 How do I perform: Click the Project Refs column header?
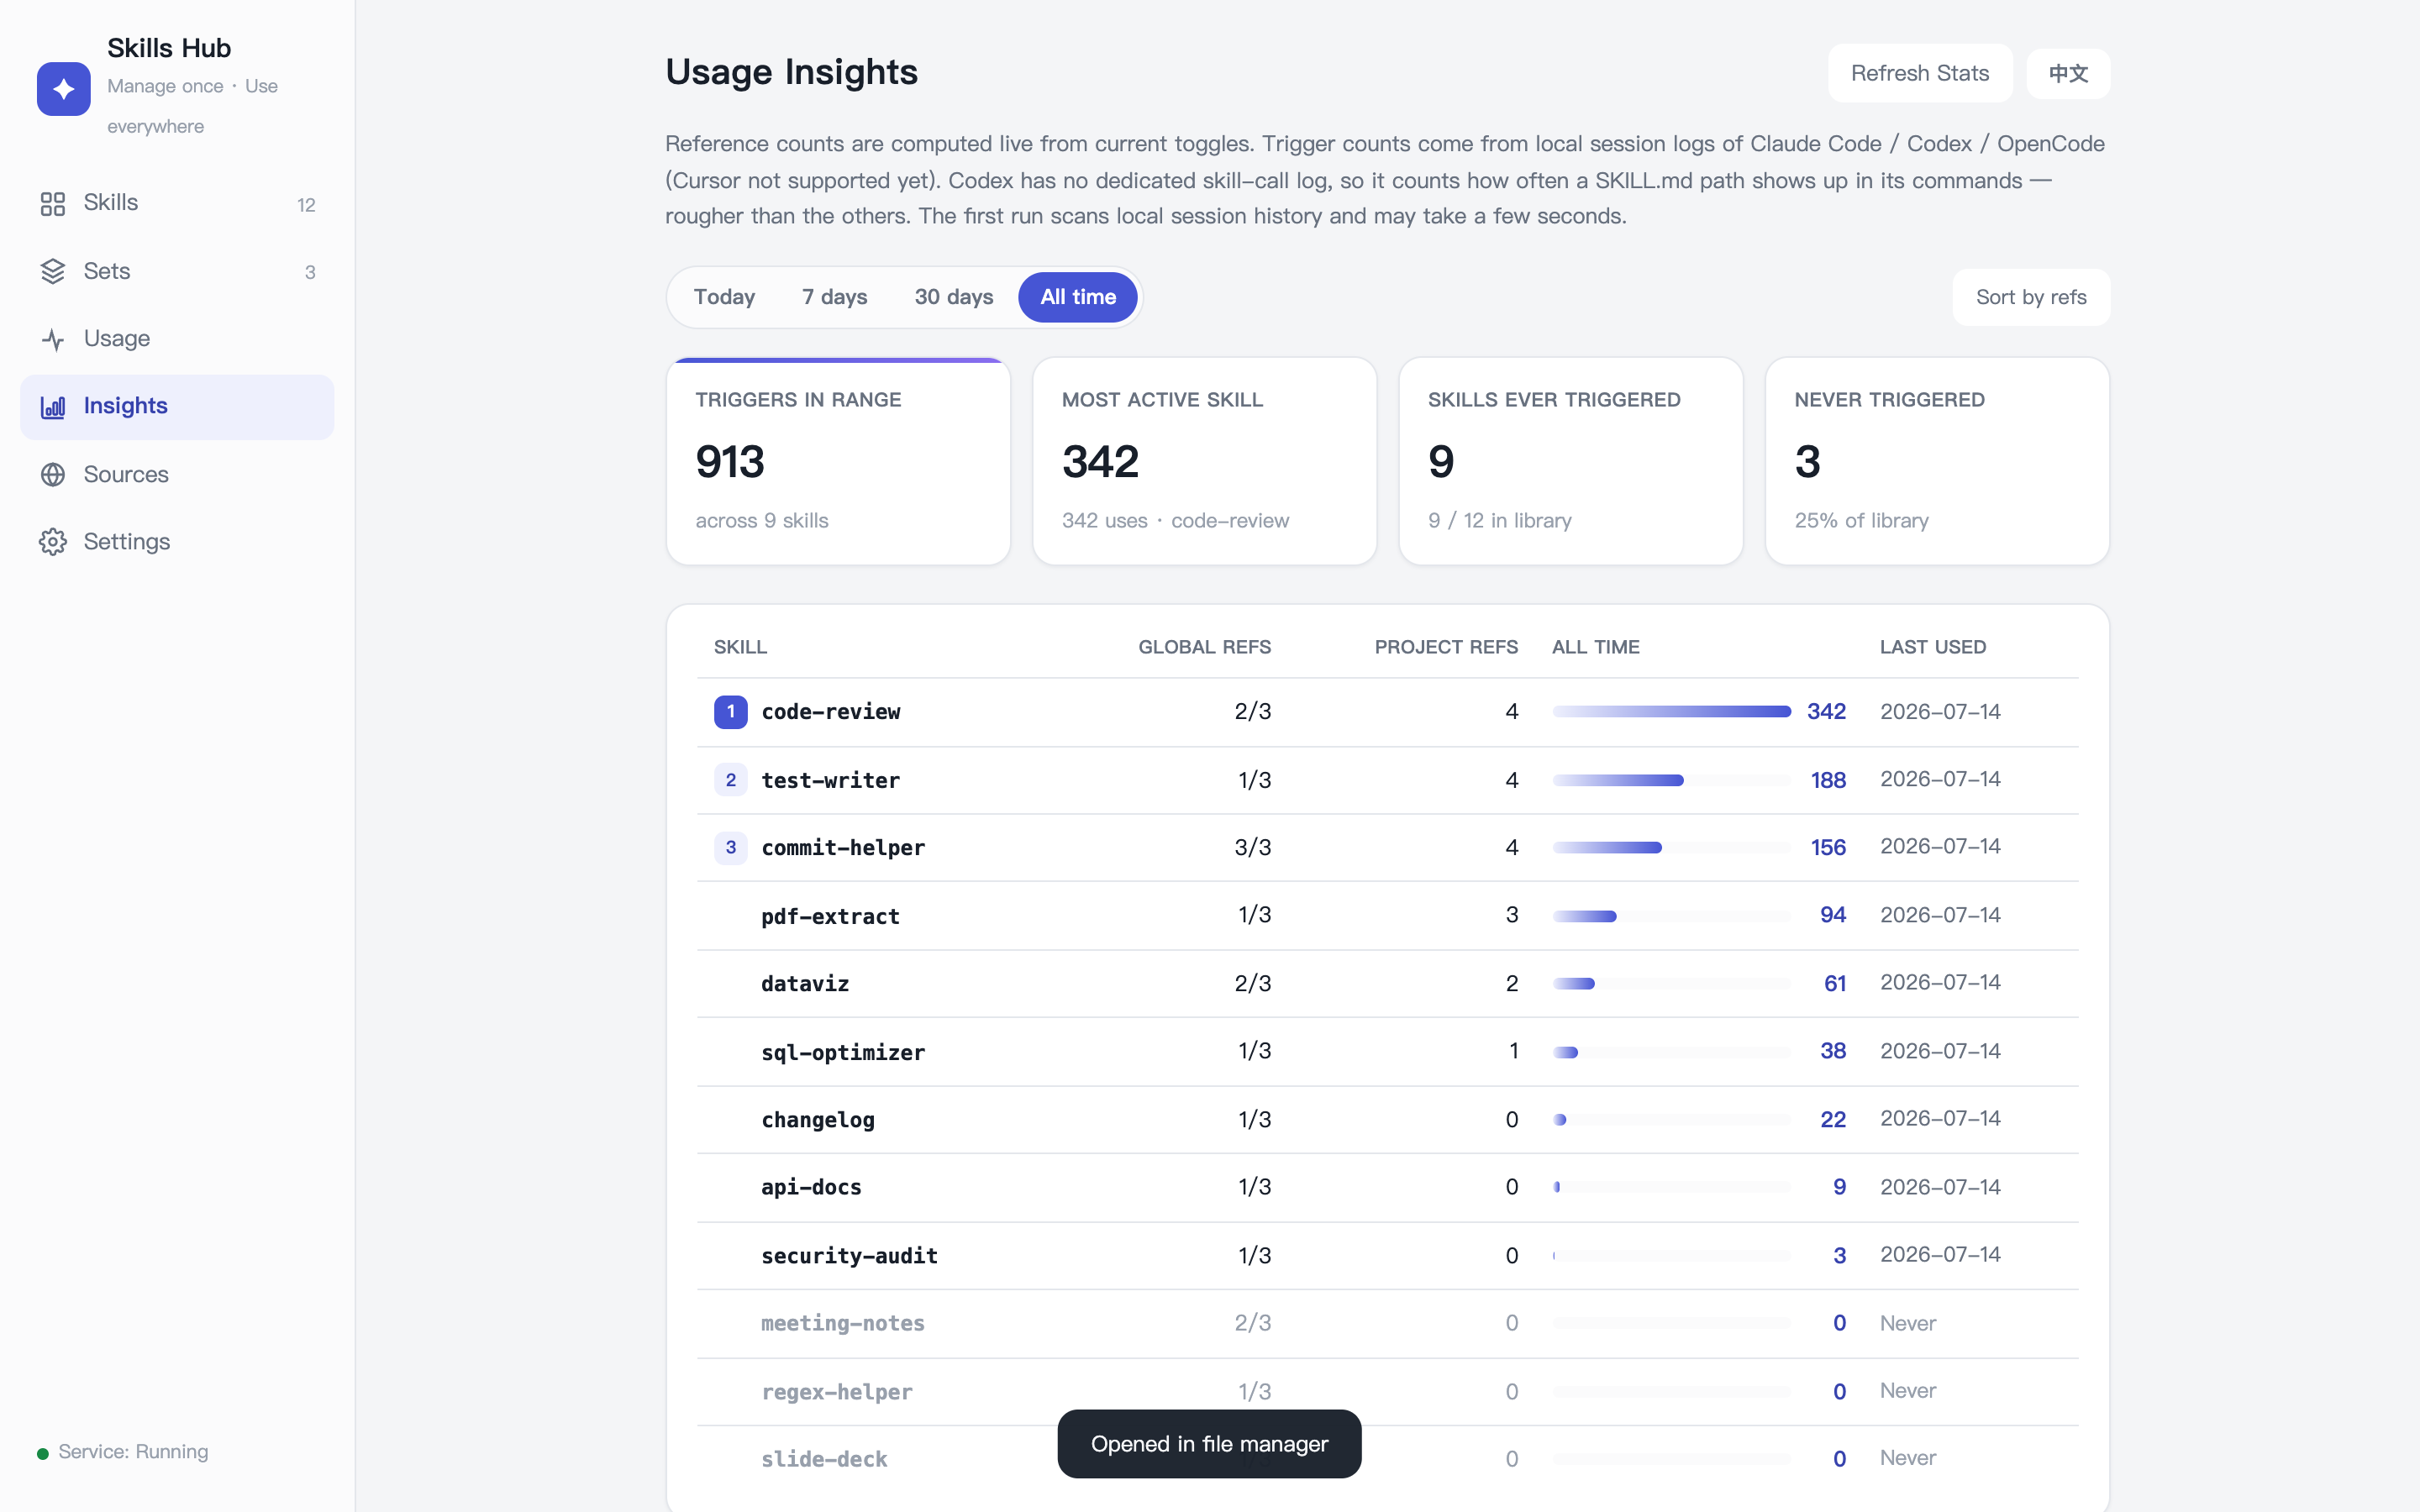(1446, 647)
